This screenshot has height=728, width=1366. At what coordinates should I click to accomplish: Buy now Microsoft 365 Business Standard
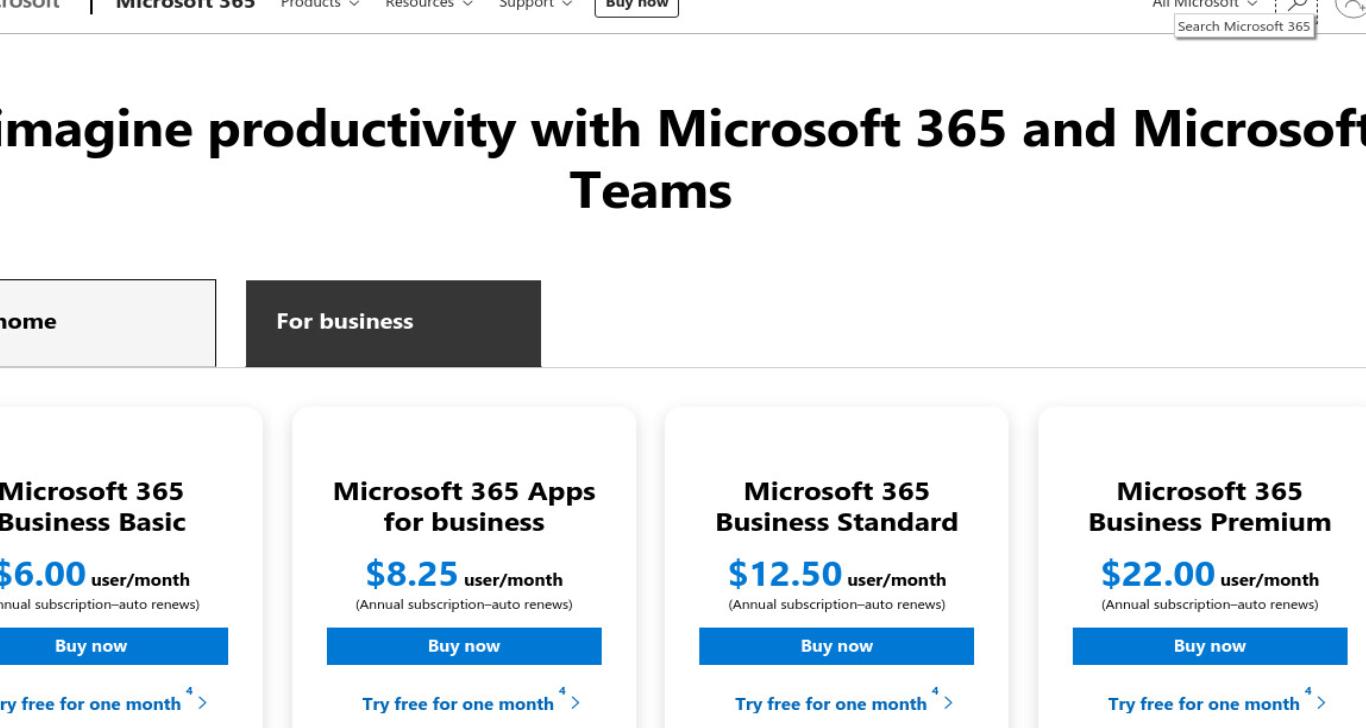pos(836,646)
